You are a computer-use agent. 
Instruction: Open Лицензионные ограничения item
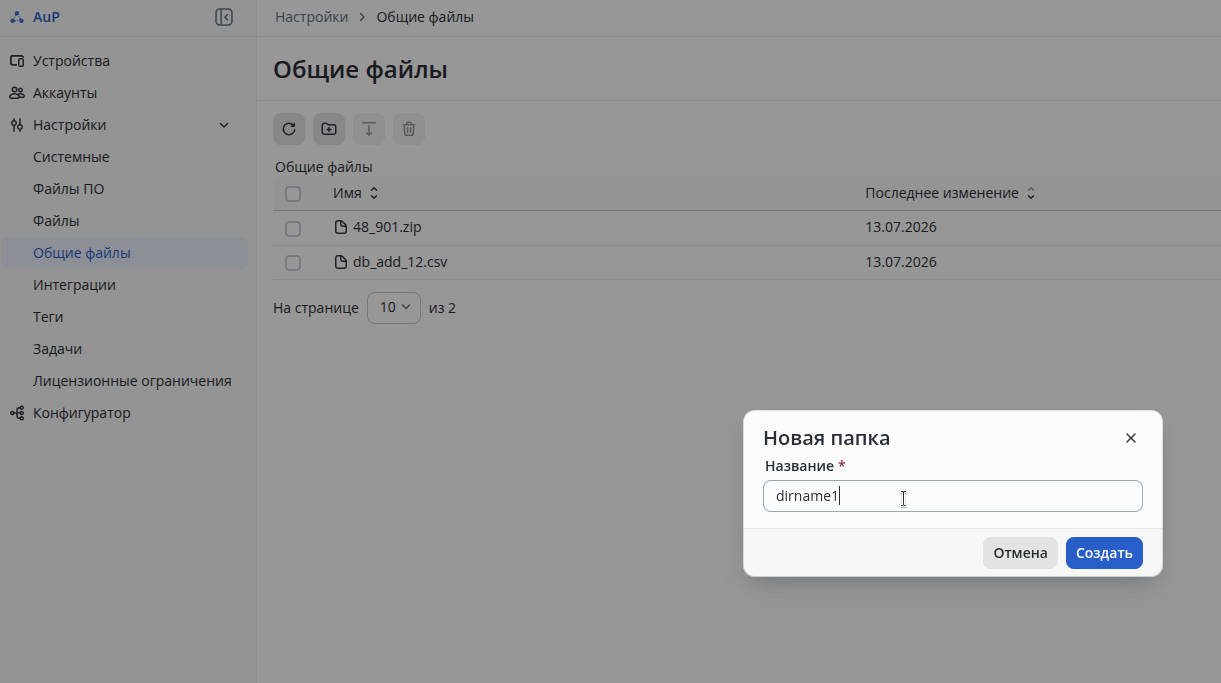132,381
